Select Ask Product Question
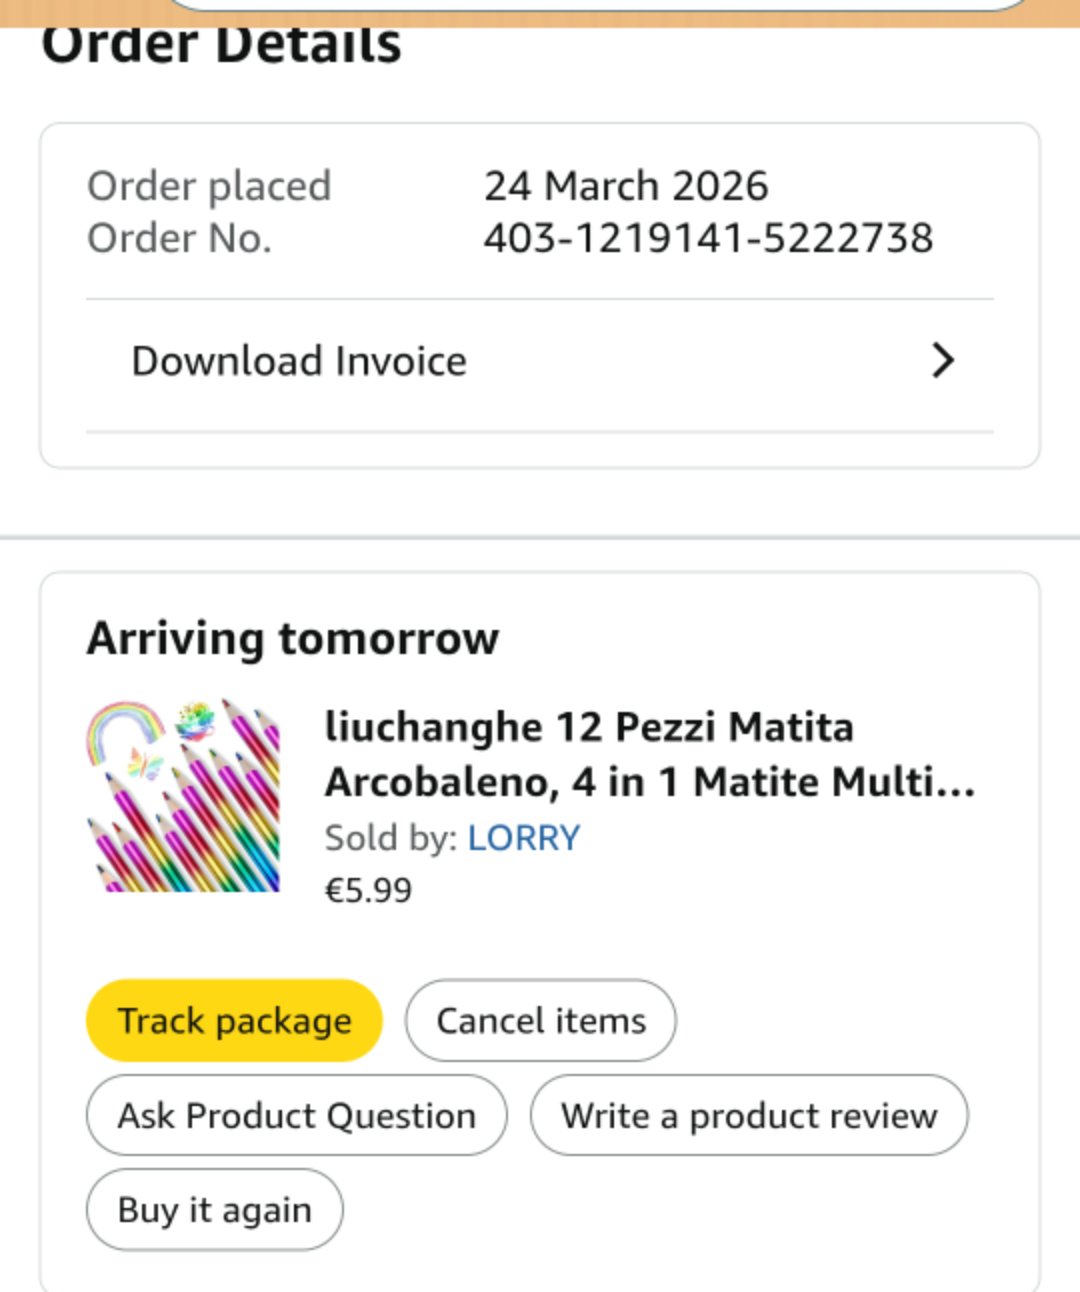The height and width of the screenshot is (1292, 1080). pos(296,1116)
